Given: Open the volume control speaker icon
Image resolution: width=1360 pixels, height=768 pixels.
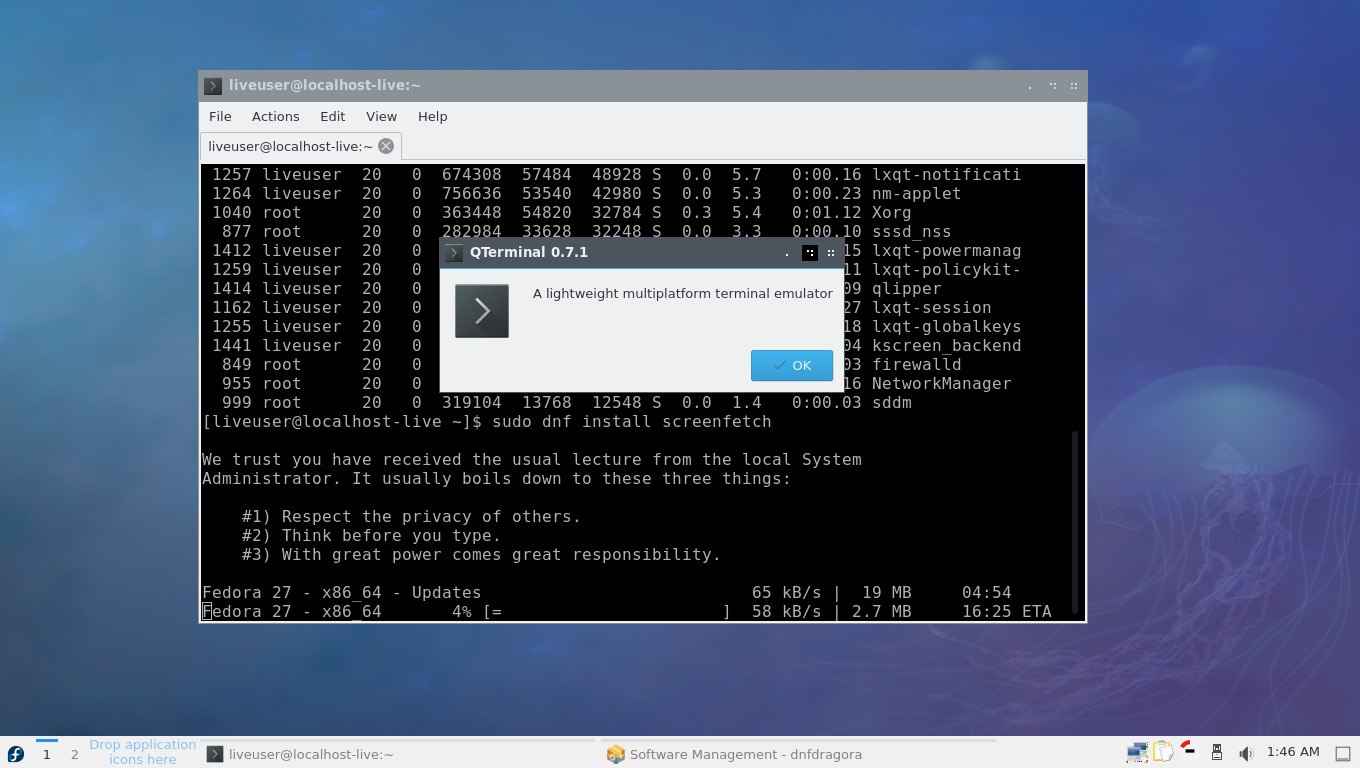Looking at the screenshot, I should [1246, 753].
